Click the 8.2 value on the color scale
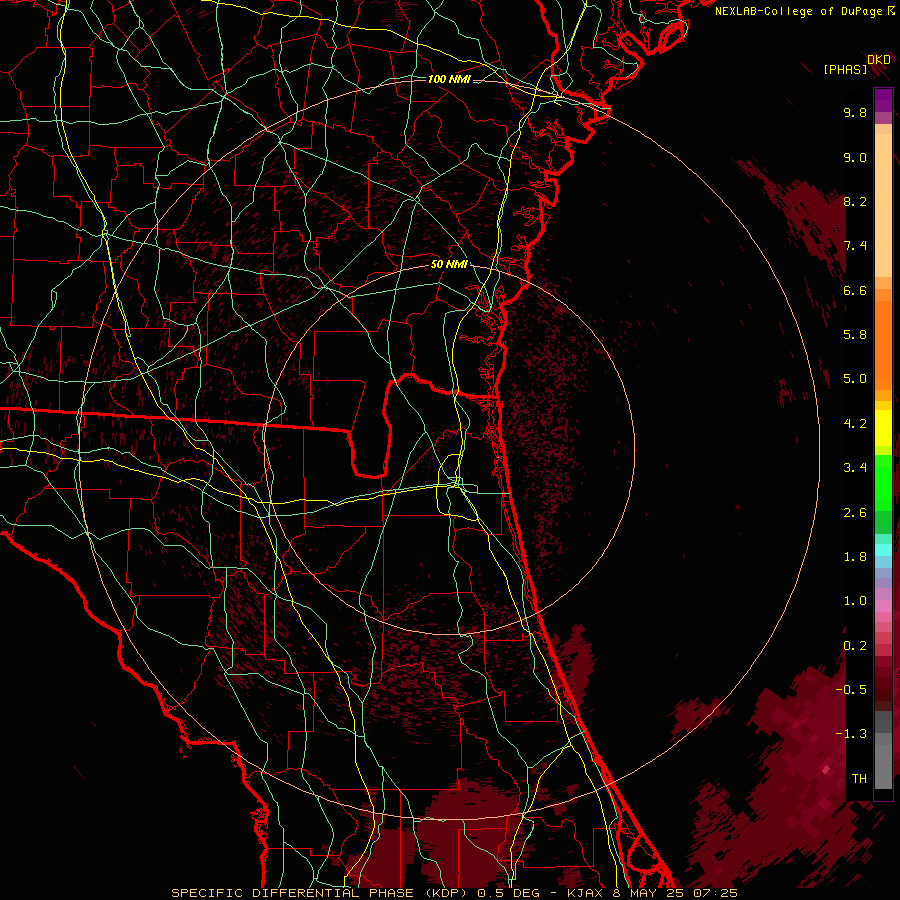The image size is (900, 900). 855,201
